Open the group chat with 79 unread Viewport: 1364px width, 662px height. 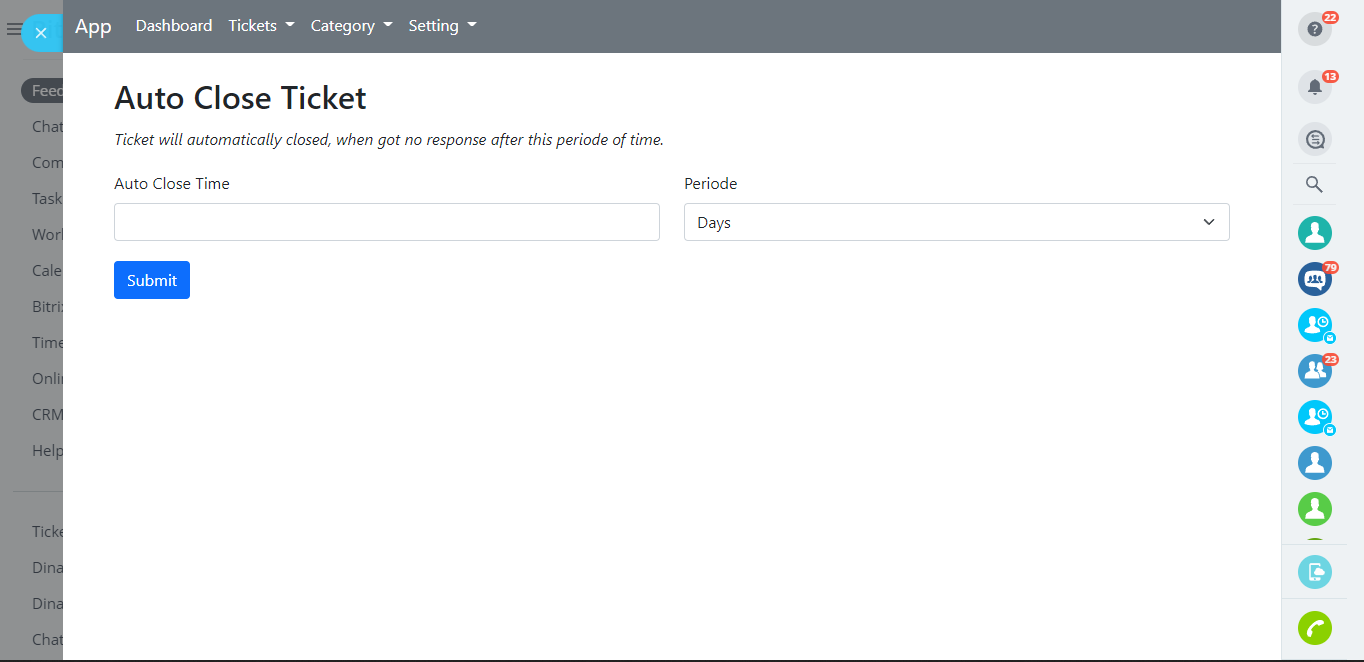click(x=1314, y=280)
